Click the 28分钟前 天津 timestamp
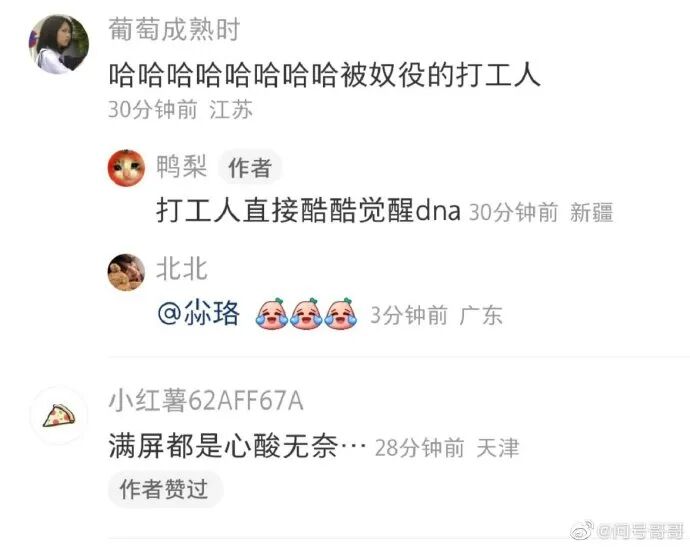This screenshot has height=547, width=690. click(x=447, y=448)
